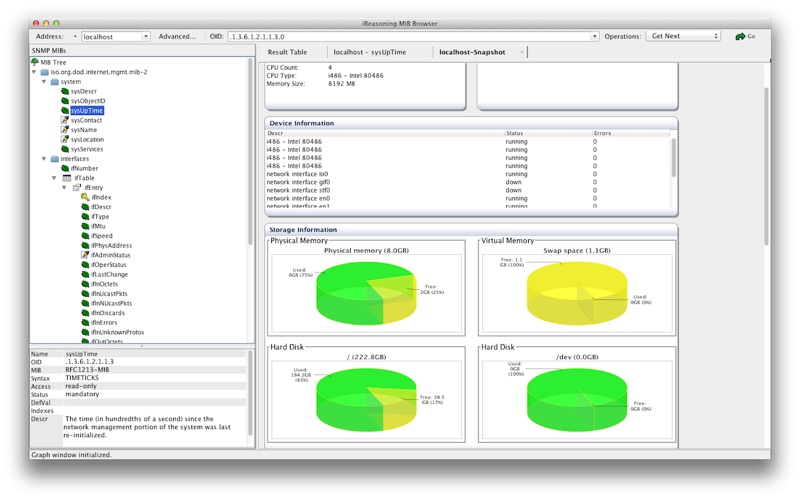The width and height of the screenshot is (800, 500).
Task: Collapse the system folder triangle
Action: click(44, 82)
